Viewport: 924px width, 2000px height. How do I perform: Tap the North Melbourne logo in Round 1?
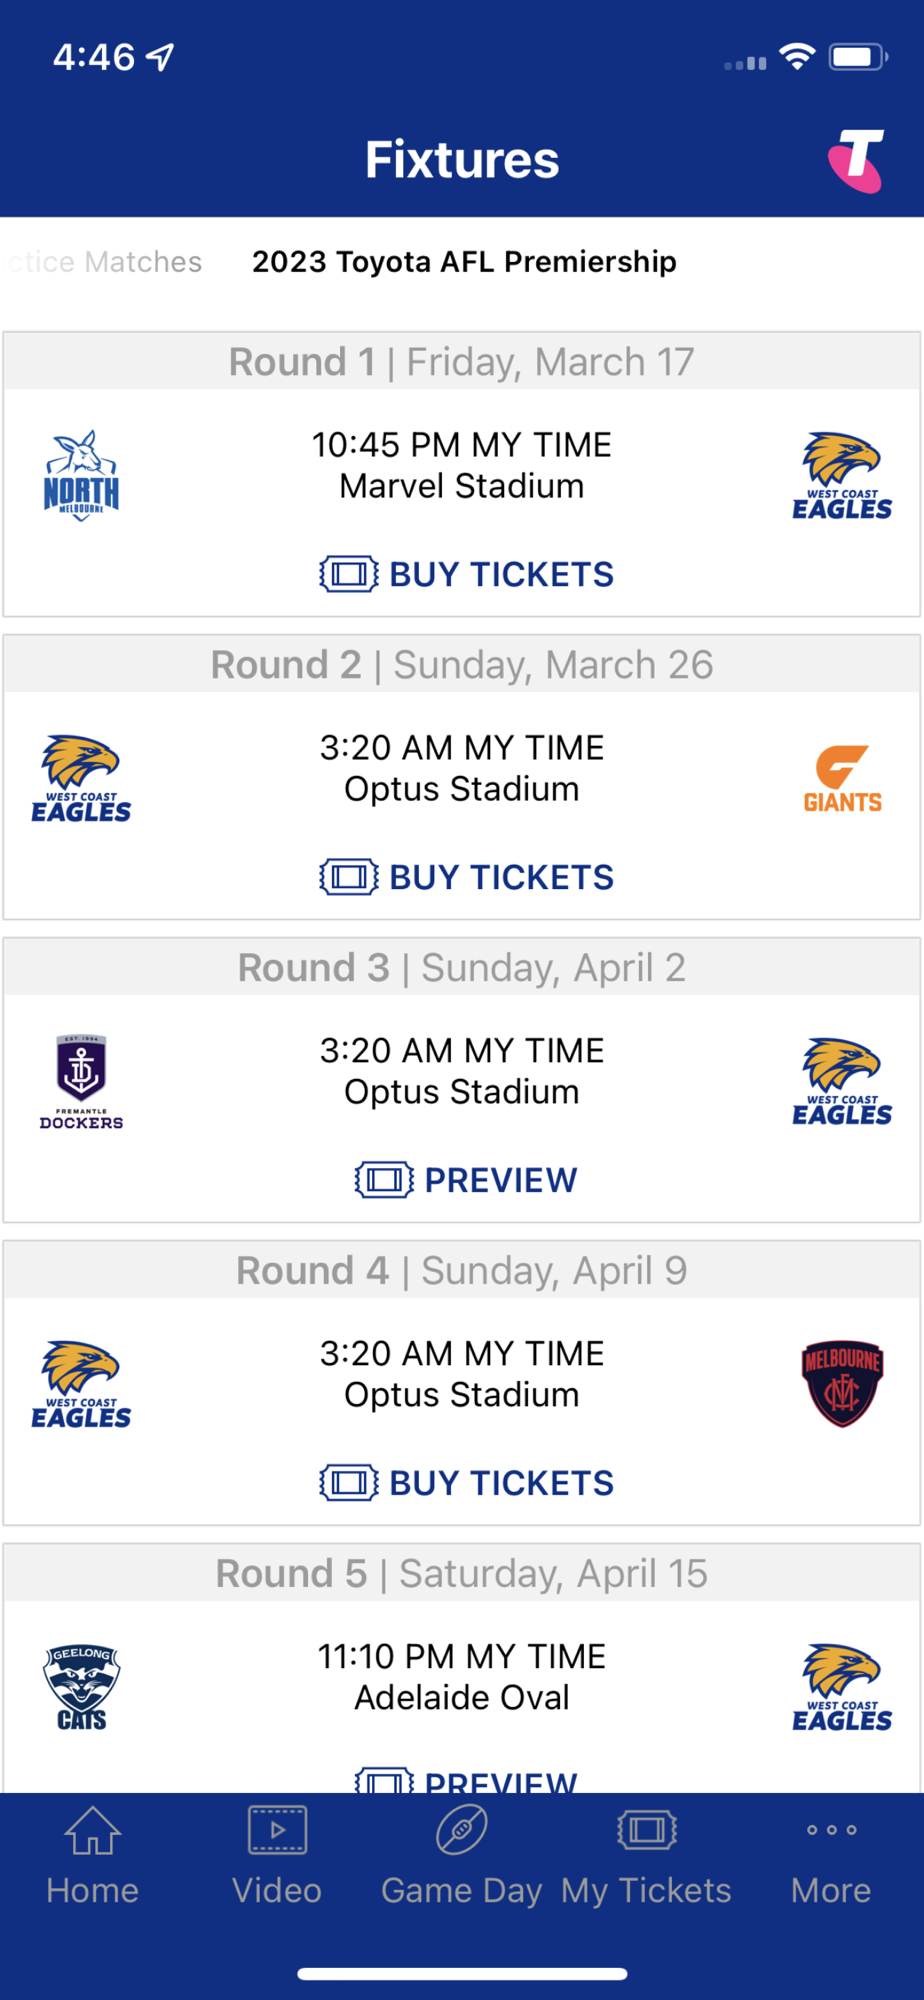point(81,476)
